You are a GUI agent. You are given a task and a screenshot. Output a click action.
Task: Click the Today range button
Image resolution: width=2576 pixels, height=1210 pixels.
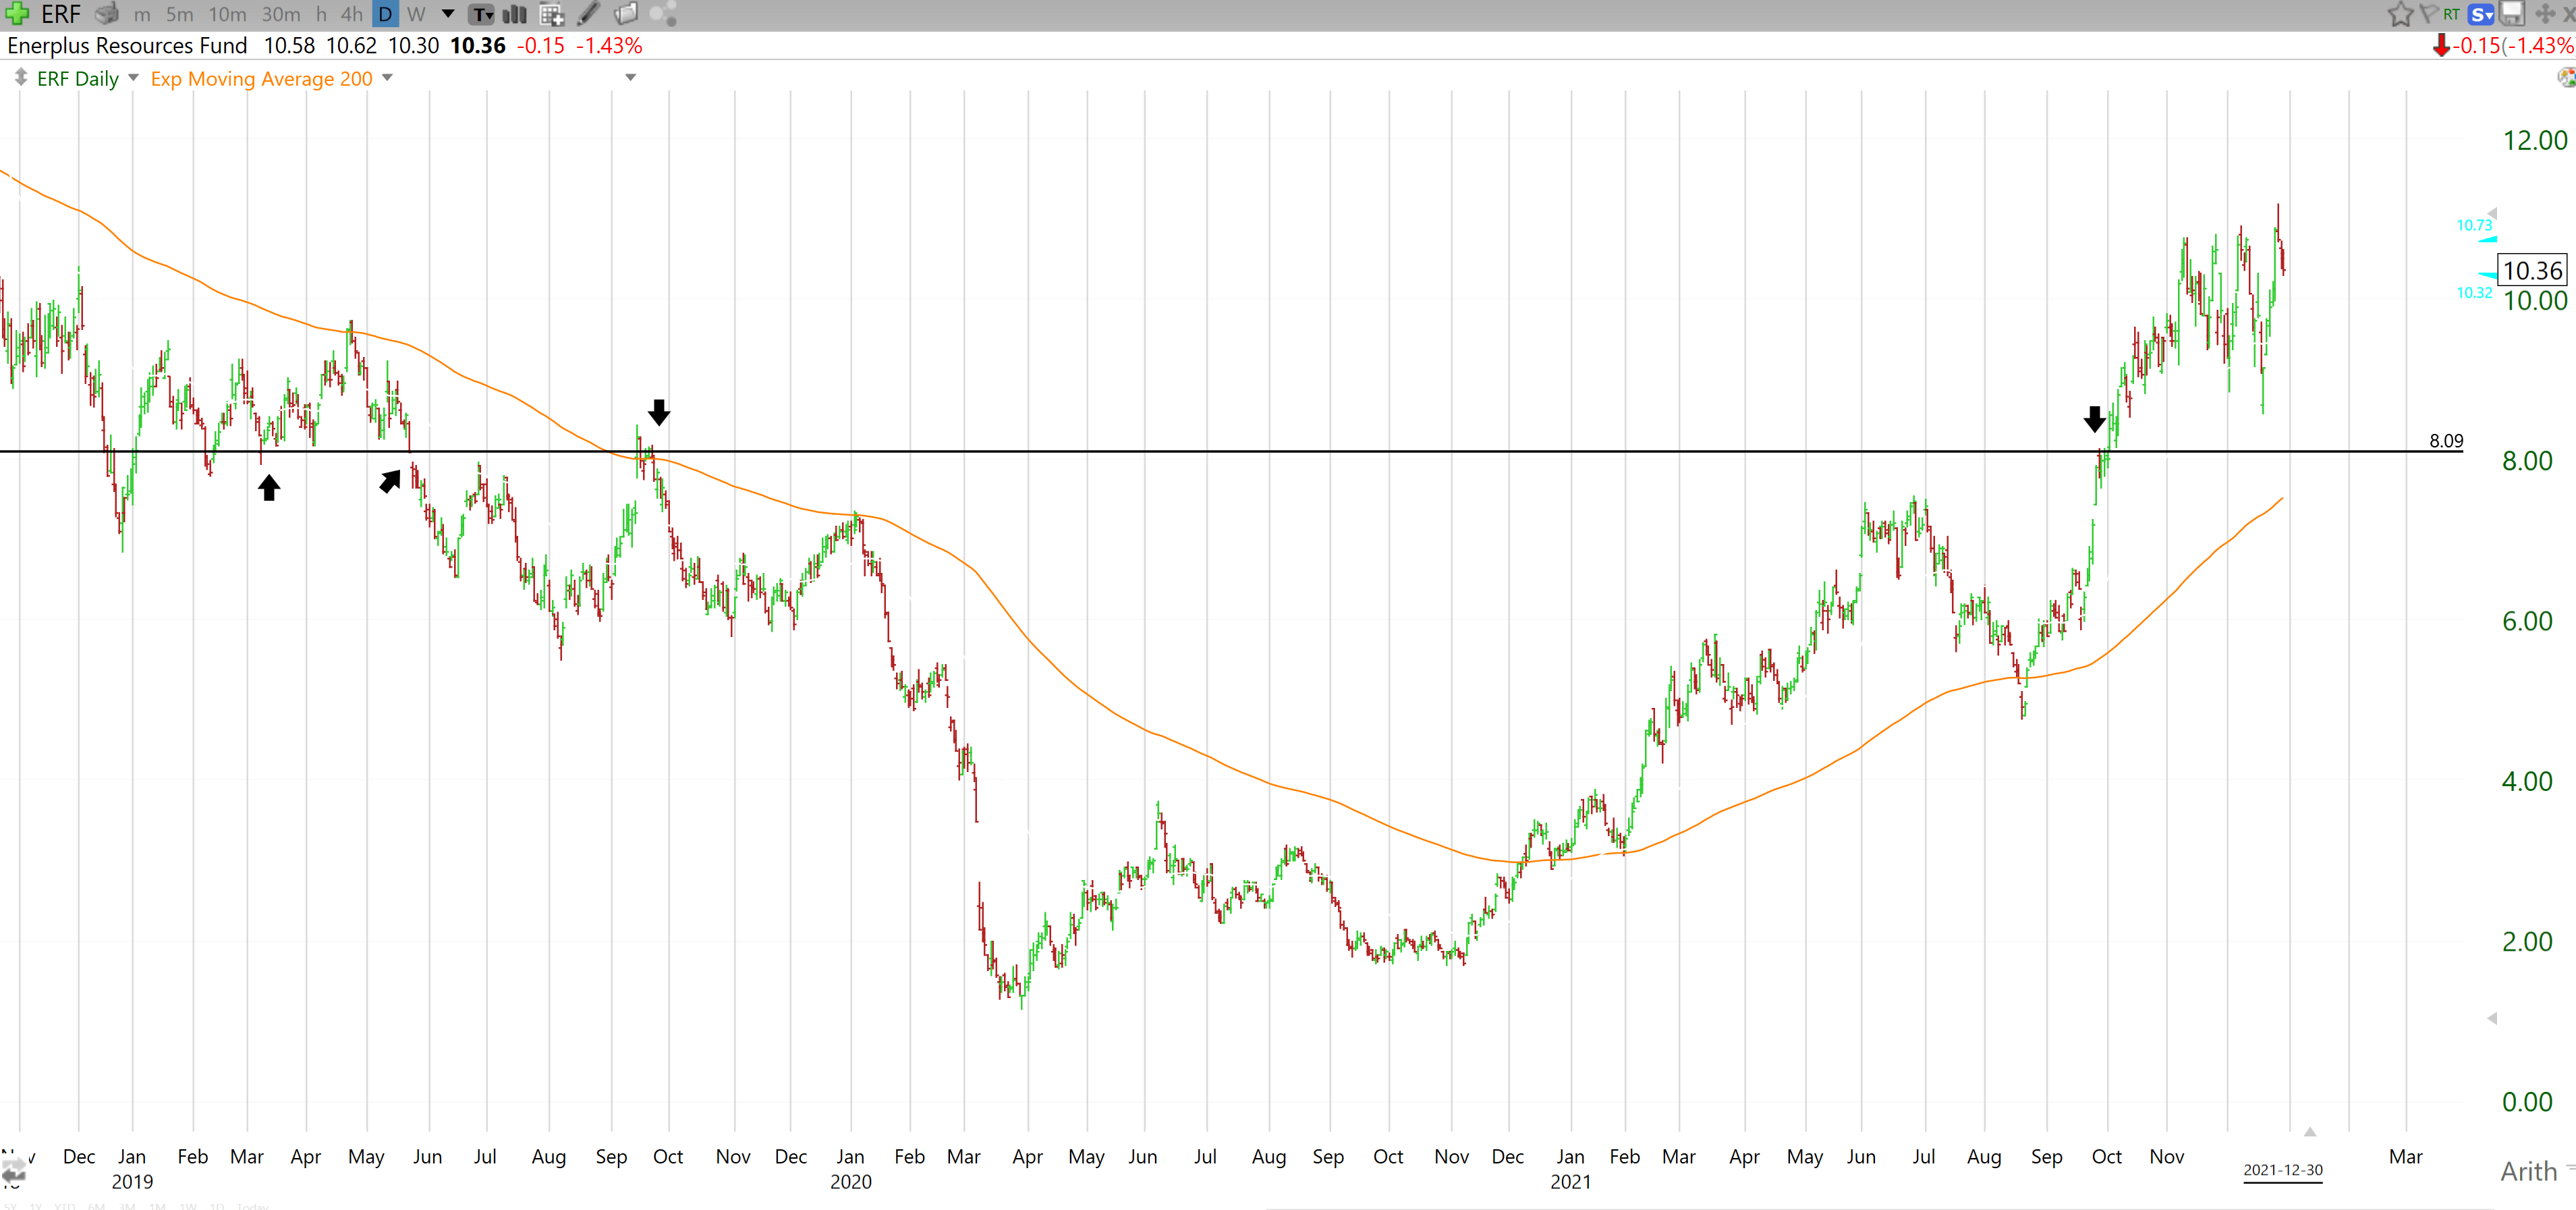pyautogui.click(x=253, y=1206)
